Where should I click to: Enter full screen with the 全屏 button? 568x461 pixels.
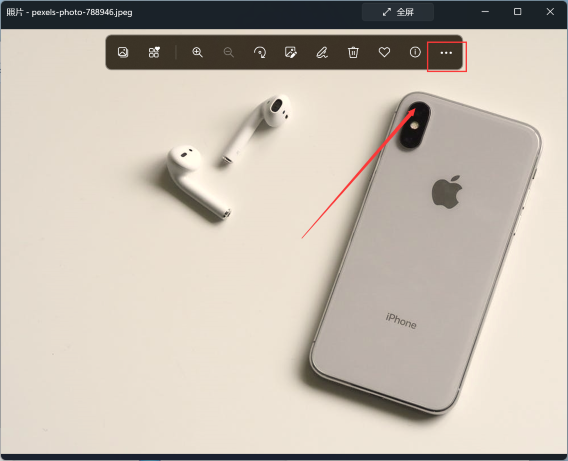[x=398, y=12]
